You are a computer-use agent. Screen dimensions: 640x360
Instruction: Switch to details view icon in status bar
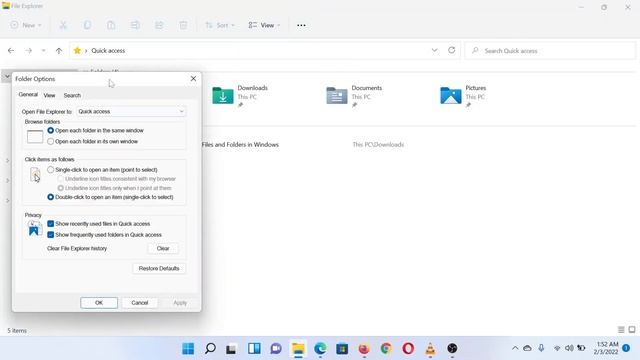click(x=621, y=330)
